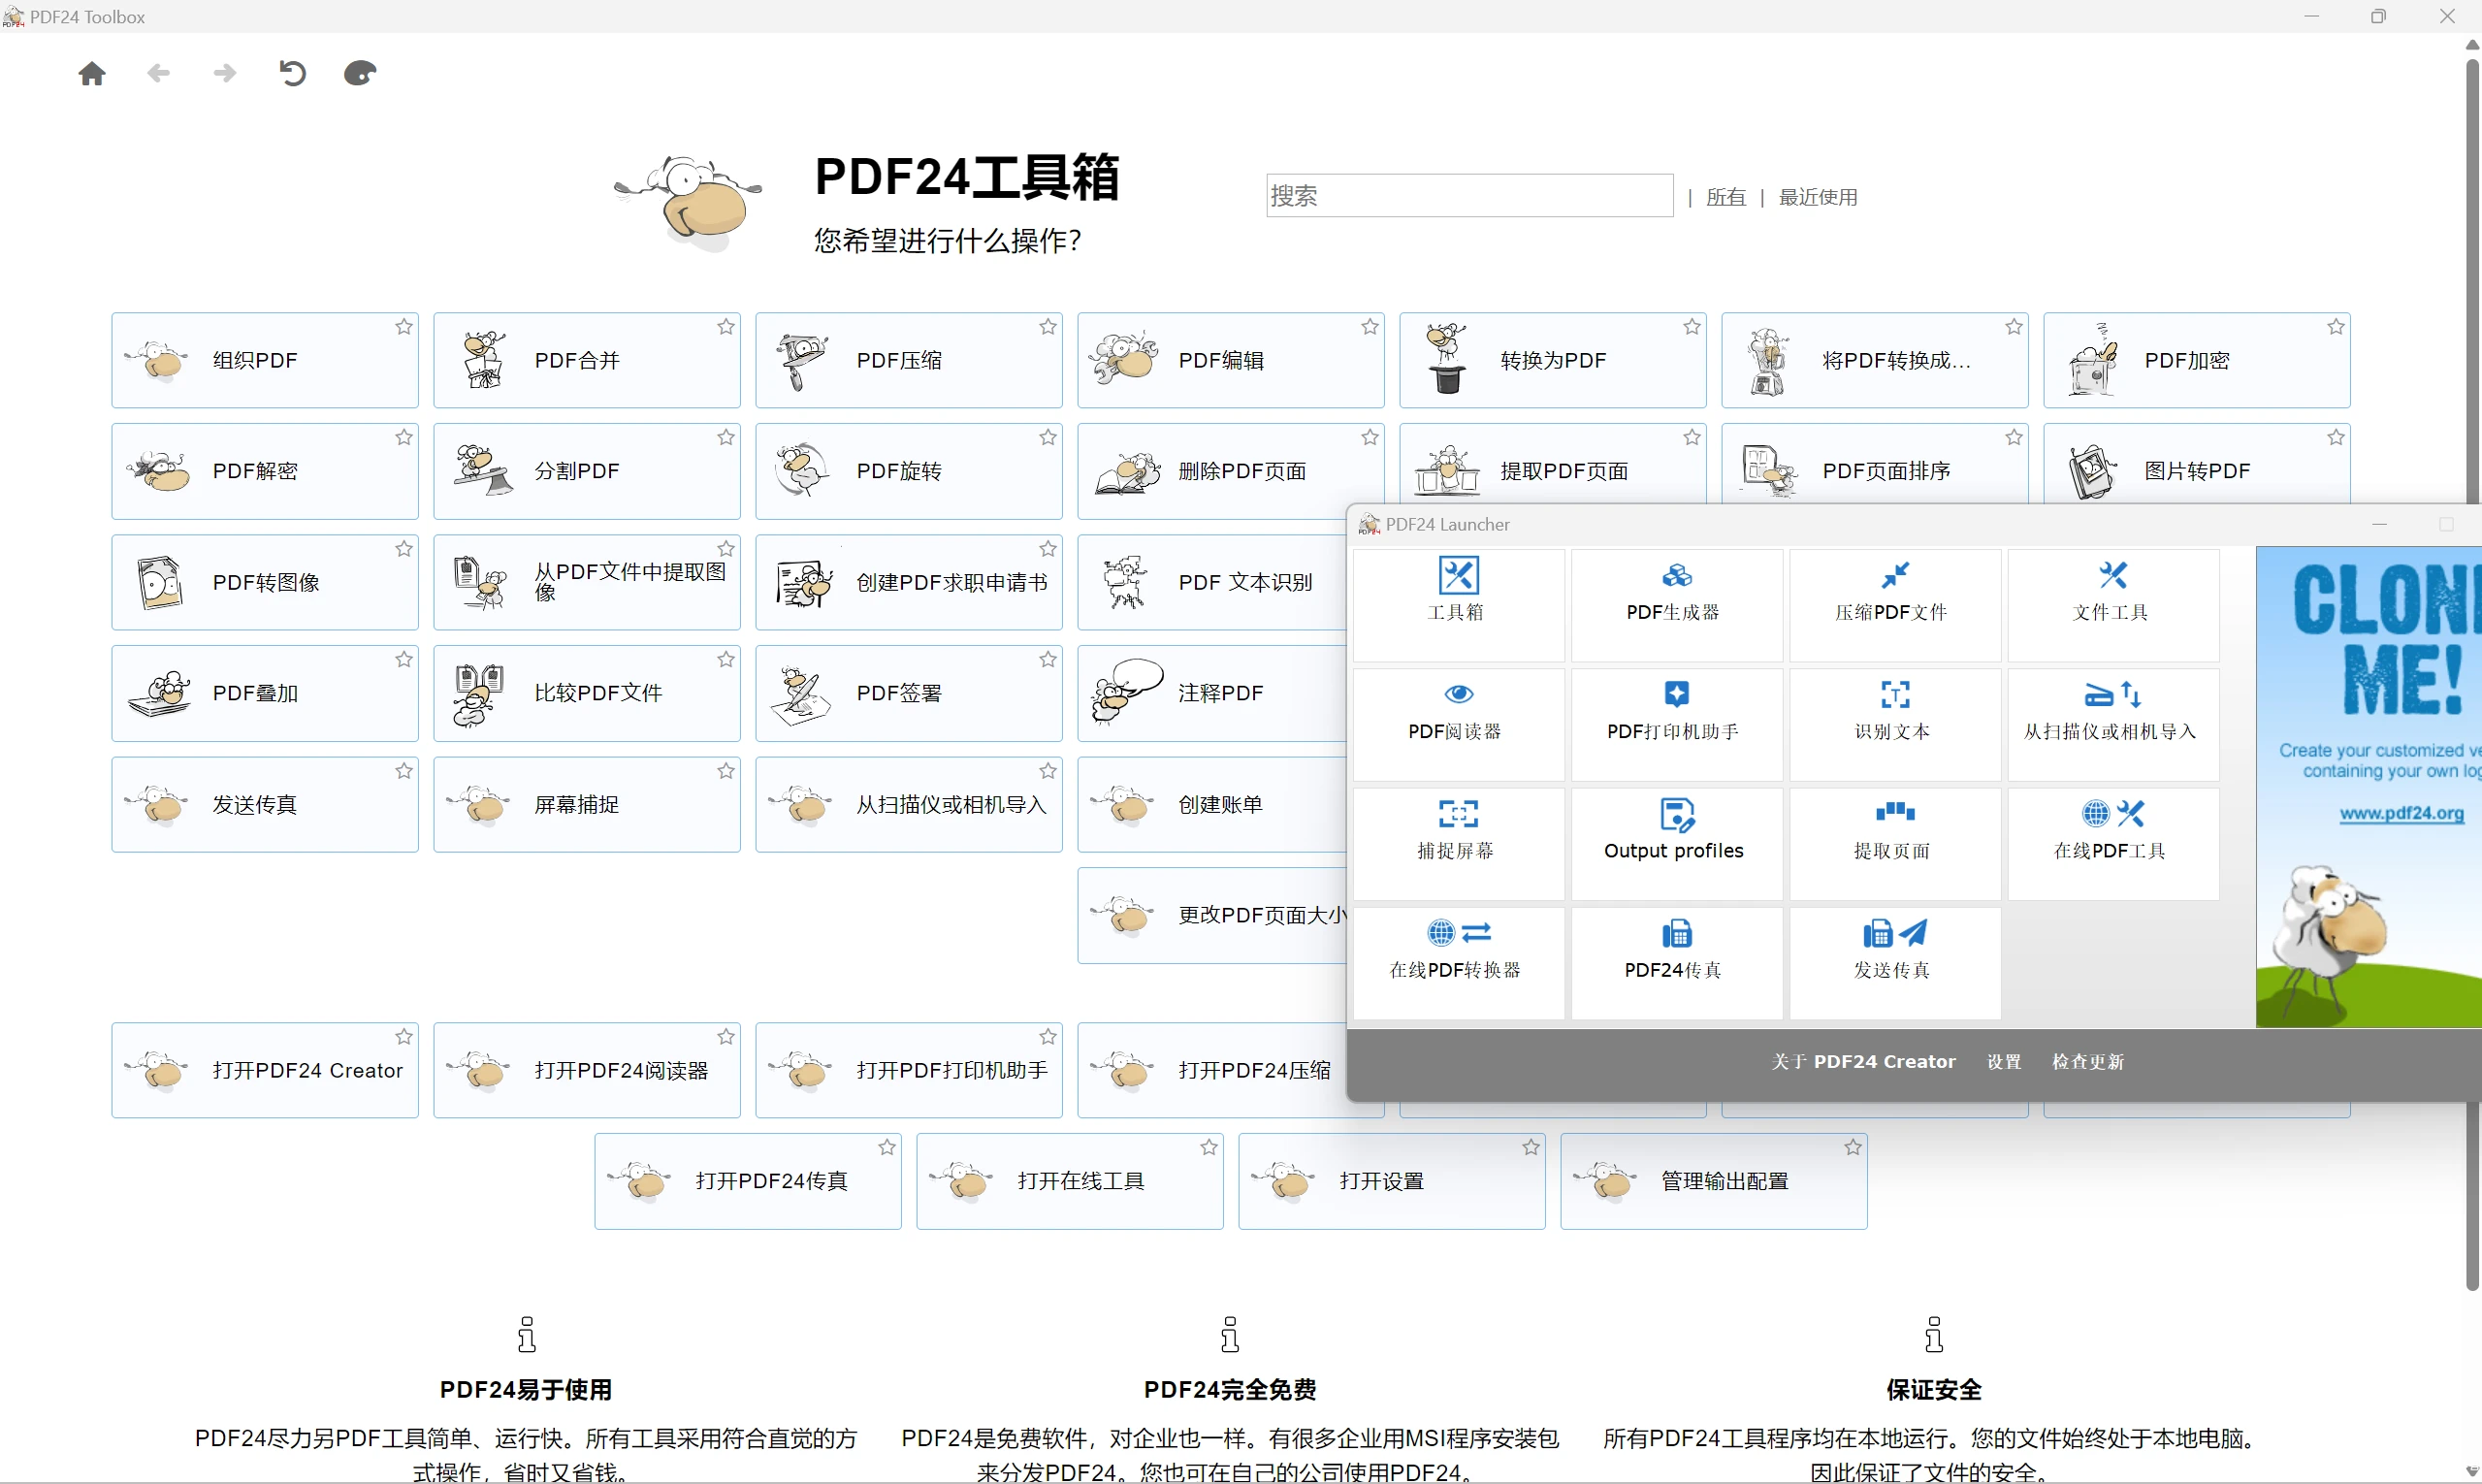The height and width of the screenshot is (1484, 2482).
Task: Open the 图片转PDF tool
Action: 2197,464
